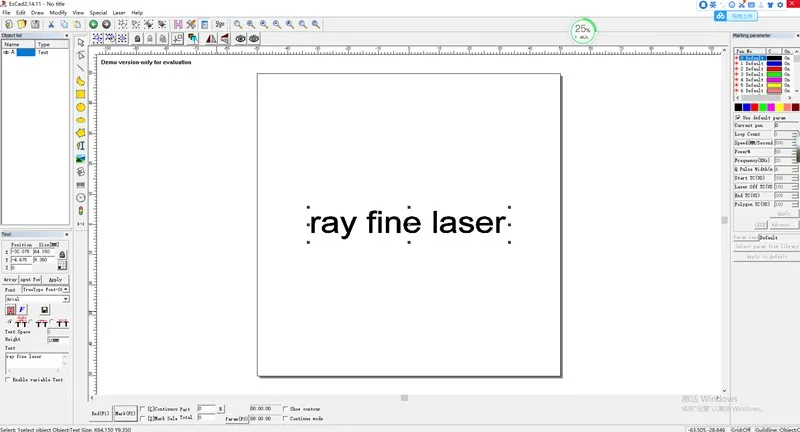Image resolution: width=800 pixels, height=432 pixels.
Task: Open the Arial font name dropdown
Action: coord(66,299)
